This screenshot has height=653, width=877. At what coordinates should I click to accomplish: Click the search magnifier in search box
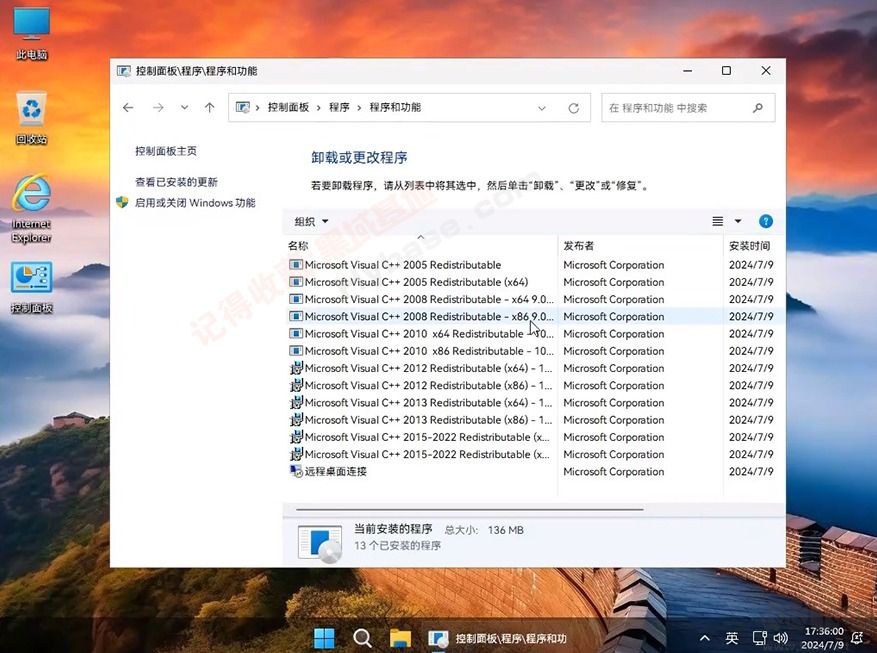(758, 107)
